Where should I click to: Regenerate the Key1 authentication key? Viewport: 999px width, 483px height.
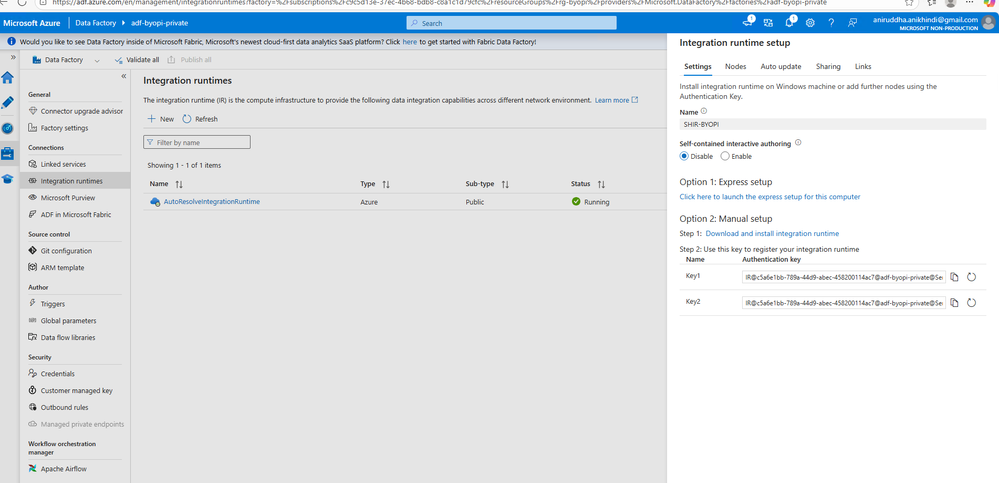pos(972,277)
